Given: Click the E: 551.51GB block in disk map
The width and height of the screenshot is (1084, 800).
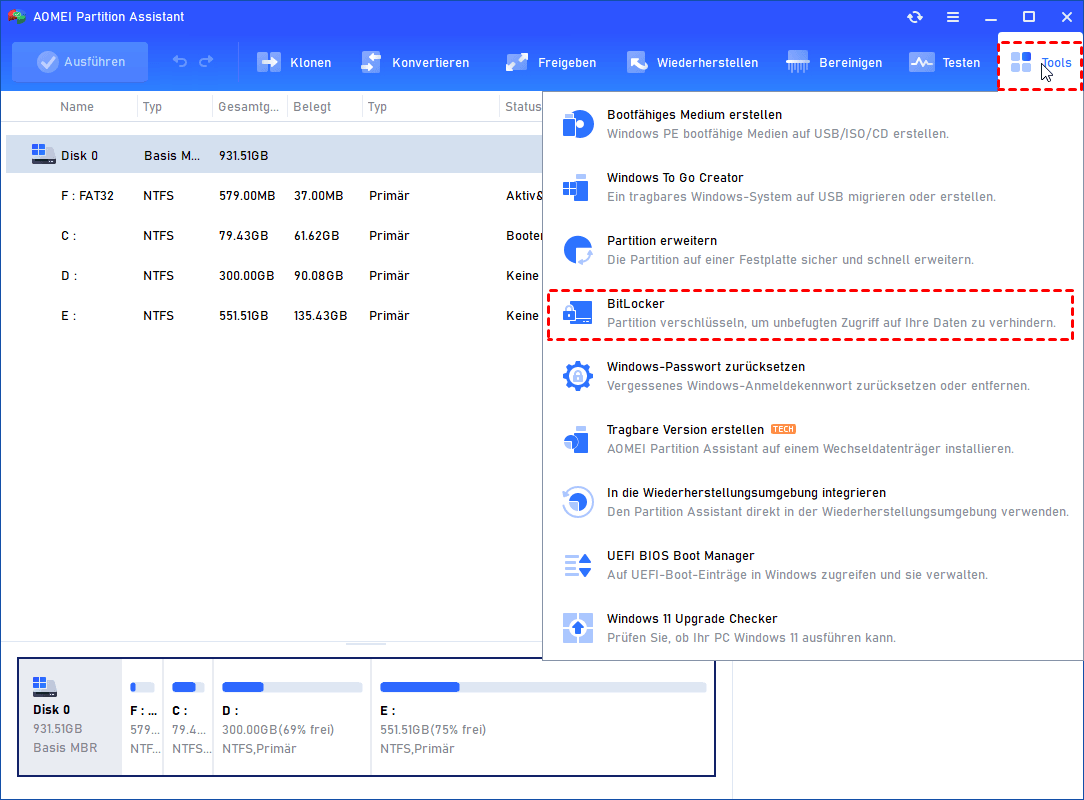Looking at the screenshot, I should (543, 716).
